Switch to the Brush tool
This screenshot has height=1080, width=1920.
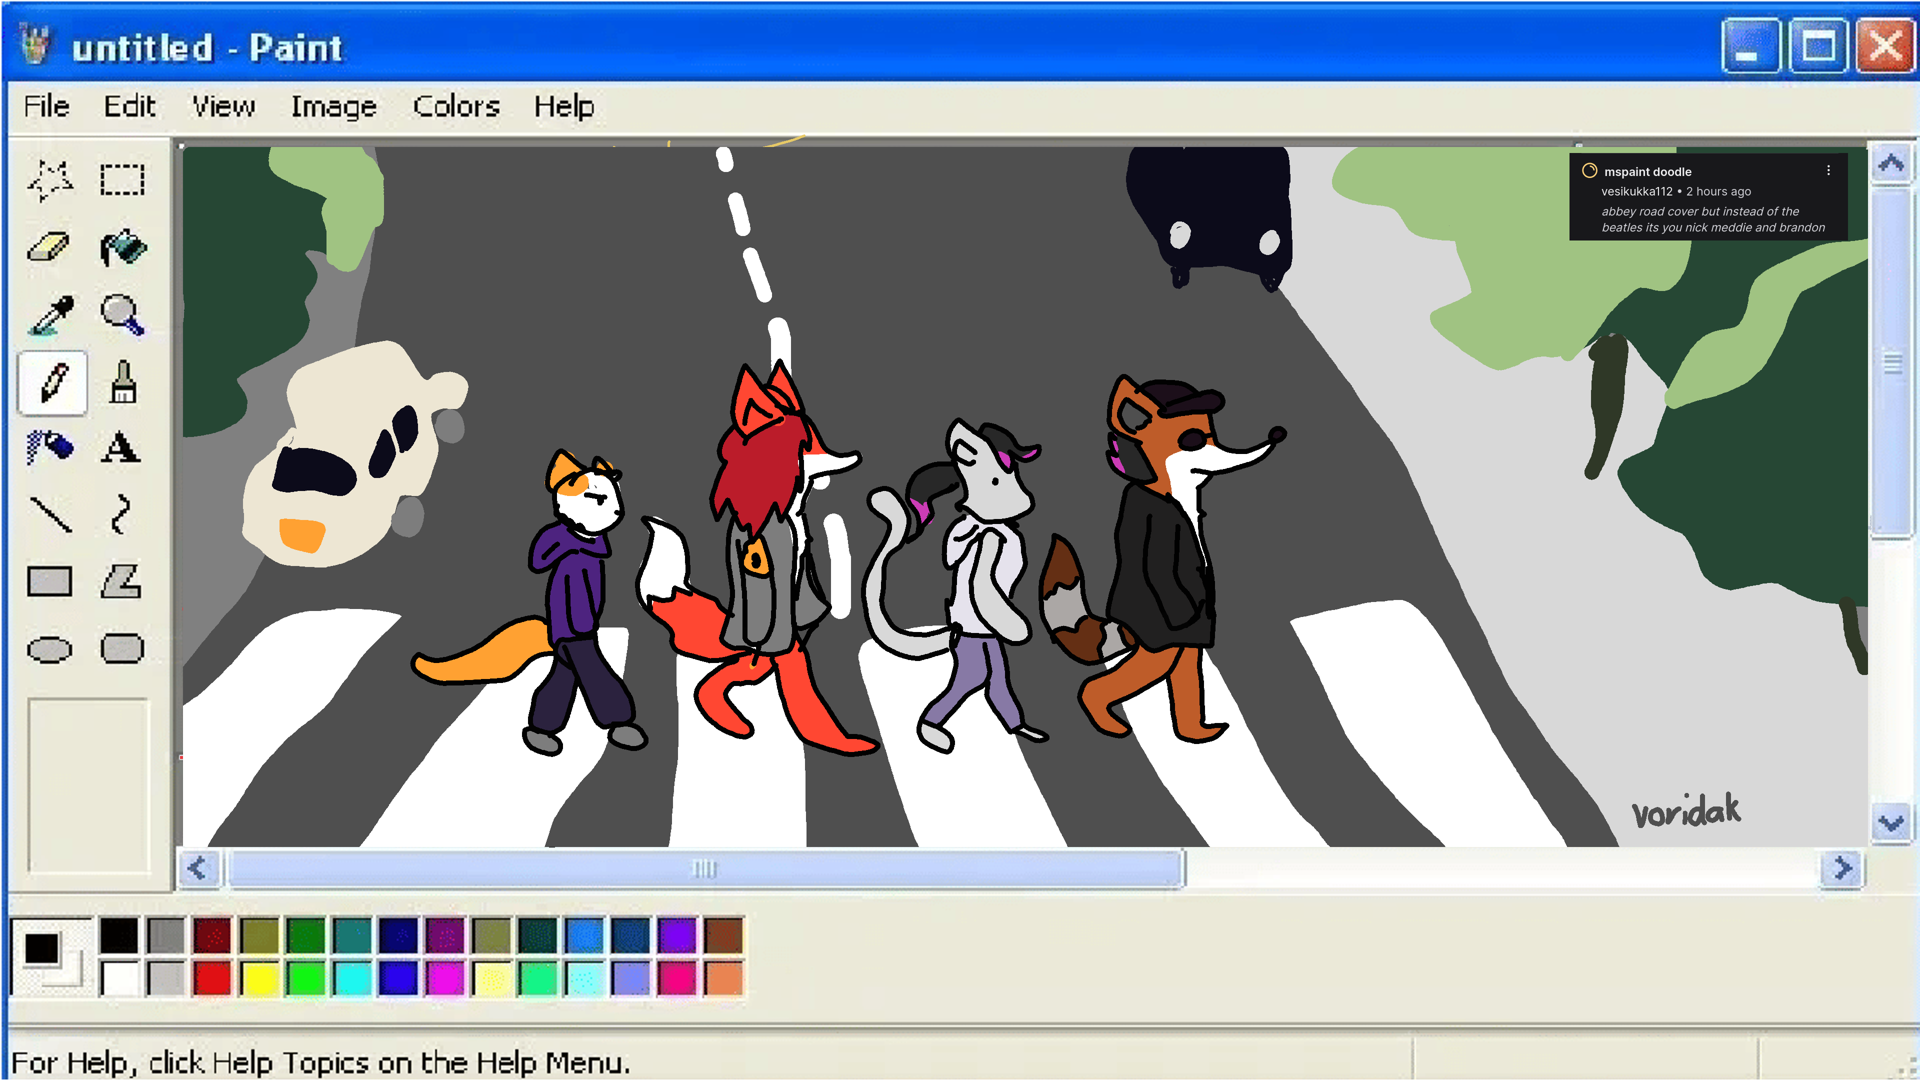tap(122, 382)
